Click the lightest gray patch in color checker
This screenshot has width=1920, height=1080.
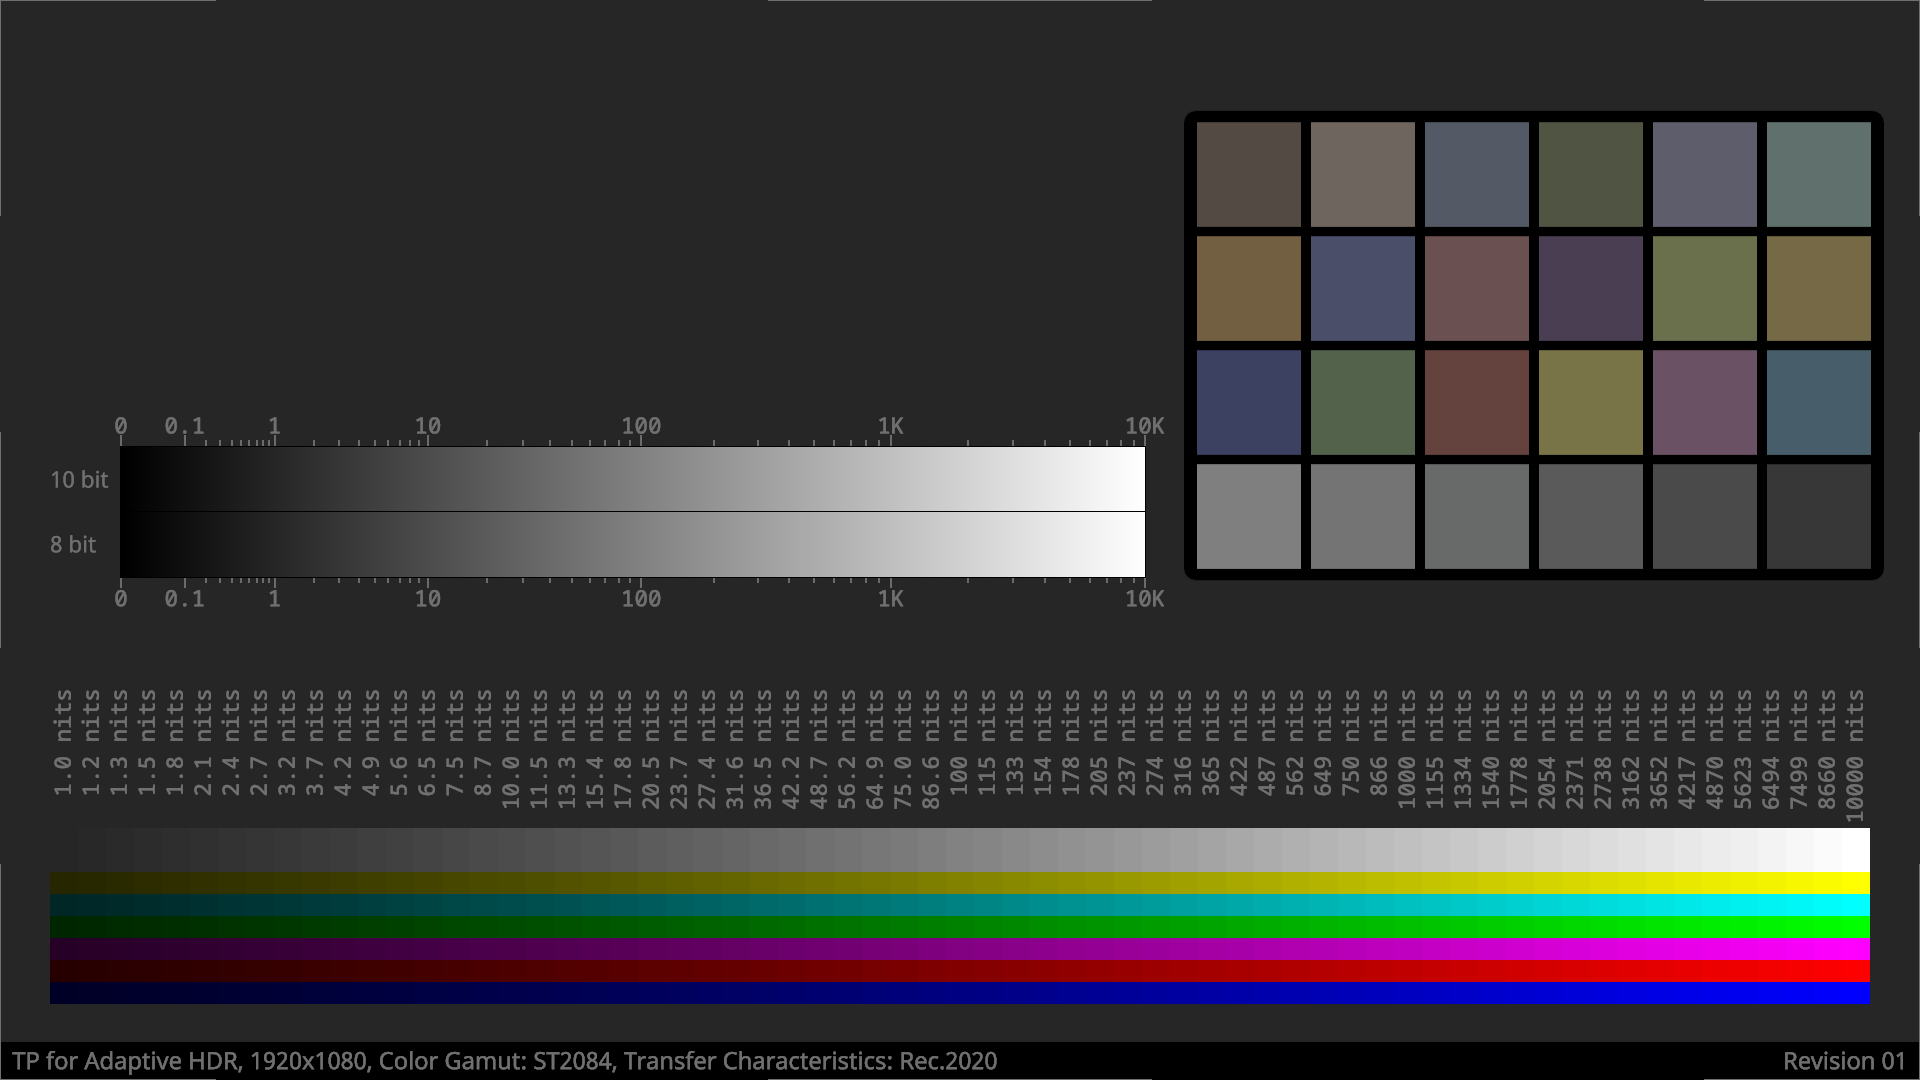pos(1248,516)
